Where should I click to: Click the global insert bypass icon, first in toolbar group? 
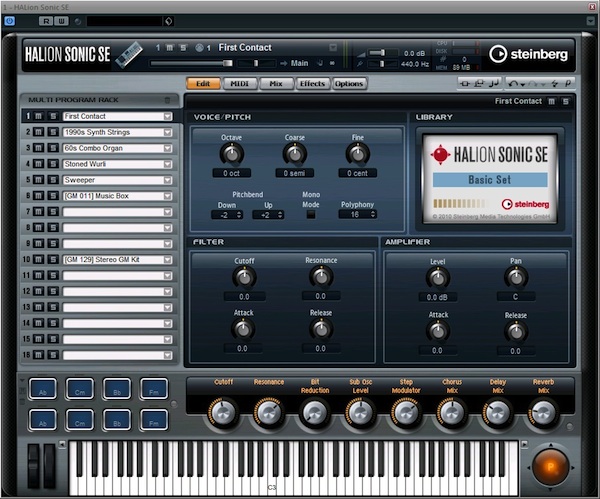(x=465, y=83)
